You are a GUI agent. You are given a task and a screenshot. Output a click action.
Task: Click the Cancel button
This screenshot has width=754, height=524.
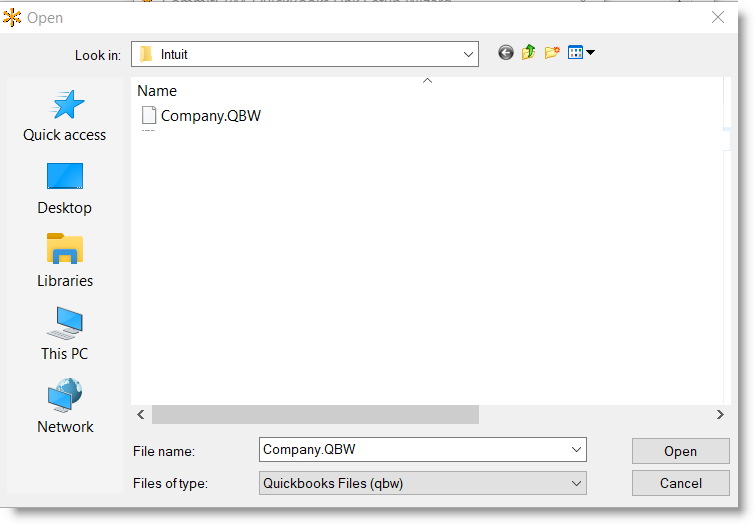pyautogui.click(x=680, y=483)
